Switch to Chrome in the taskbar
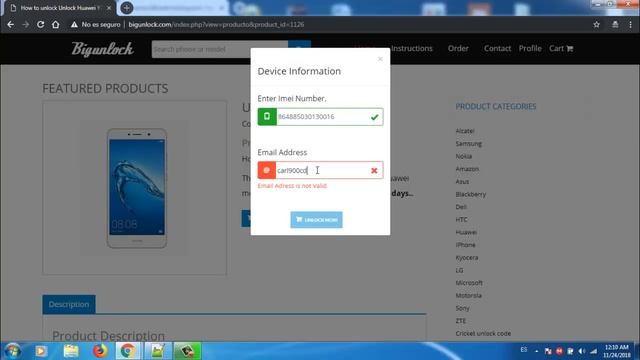The width and height of the screenshot is (640, 360). coord(128,351)
